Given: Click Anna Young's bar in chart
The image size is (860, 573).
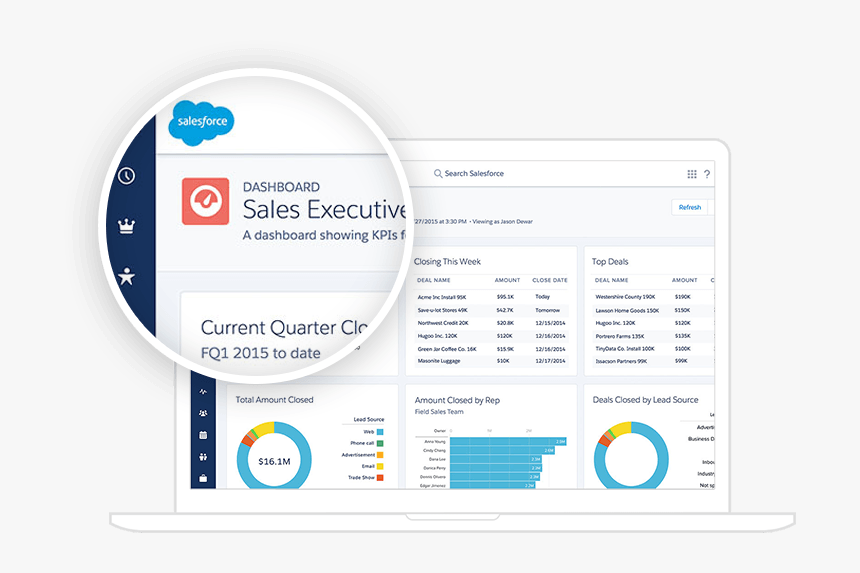Looking at the screenshot, I should pyautogui.click(x=508, y=441).
